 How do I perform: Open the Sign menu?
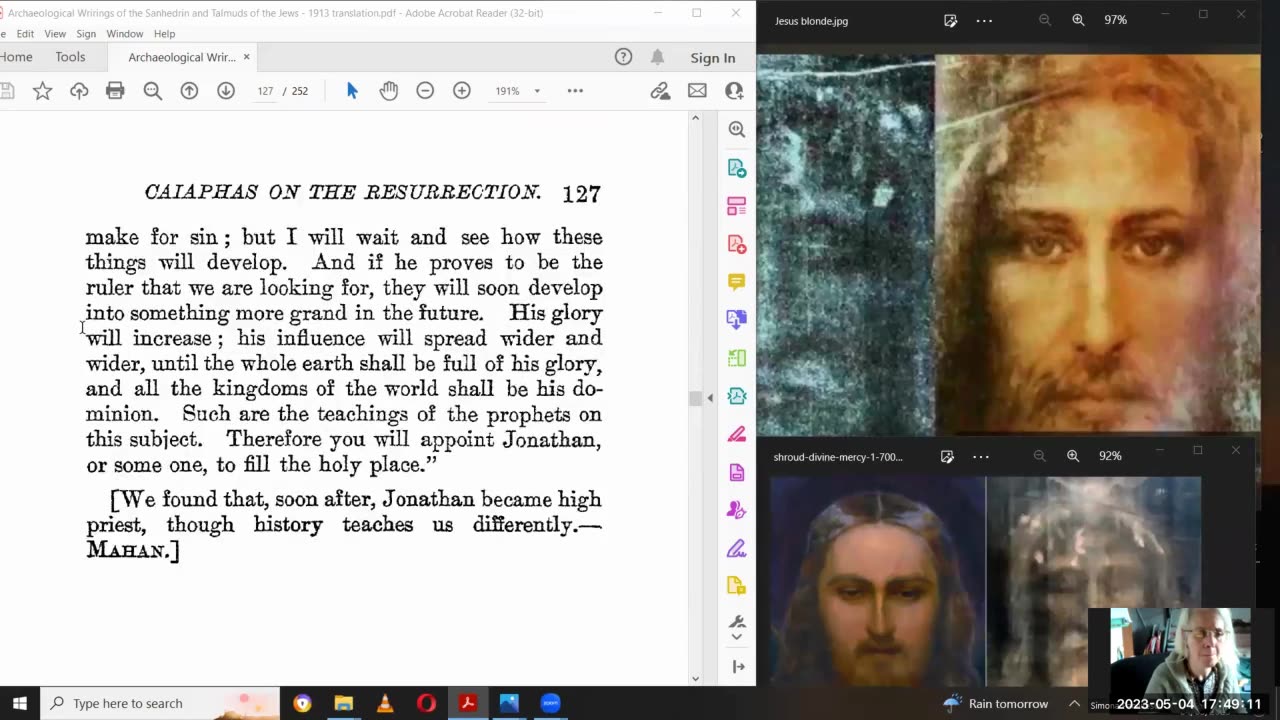tap(86, 34)
